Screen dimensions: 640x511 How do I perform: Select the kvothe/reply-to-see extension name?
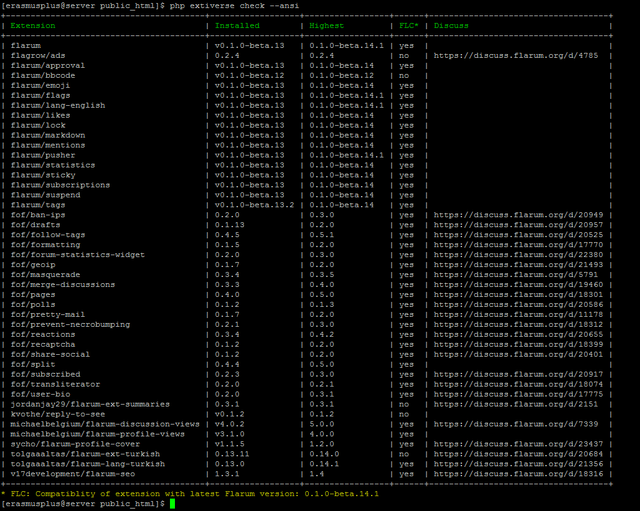[58, 414]
